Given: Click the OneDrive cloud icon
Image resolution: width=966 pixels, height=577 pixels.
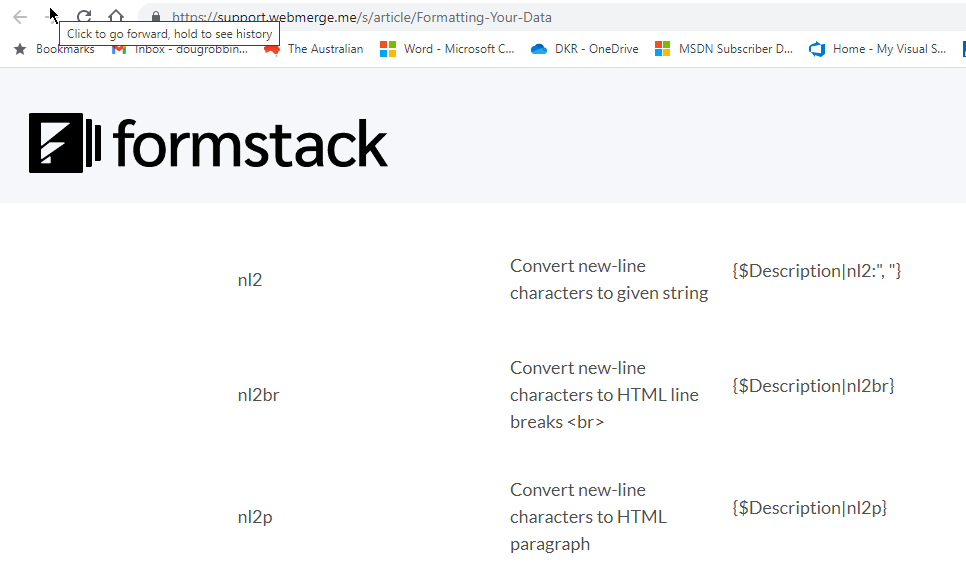Looking at the screenshot, I should pyautogui.click(x=539, y=48).
